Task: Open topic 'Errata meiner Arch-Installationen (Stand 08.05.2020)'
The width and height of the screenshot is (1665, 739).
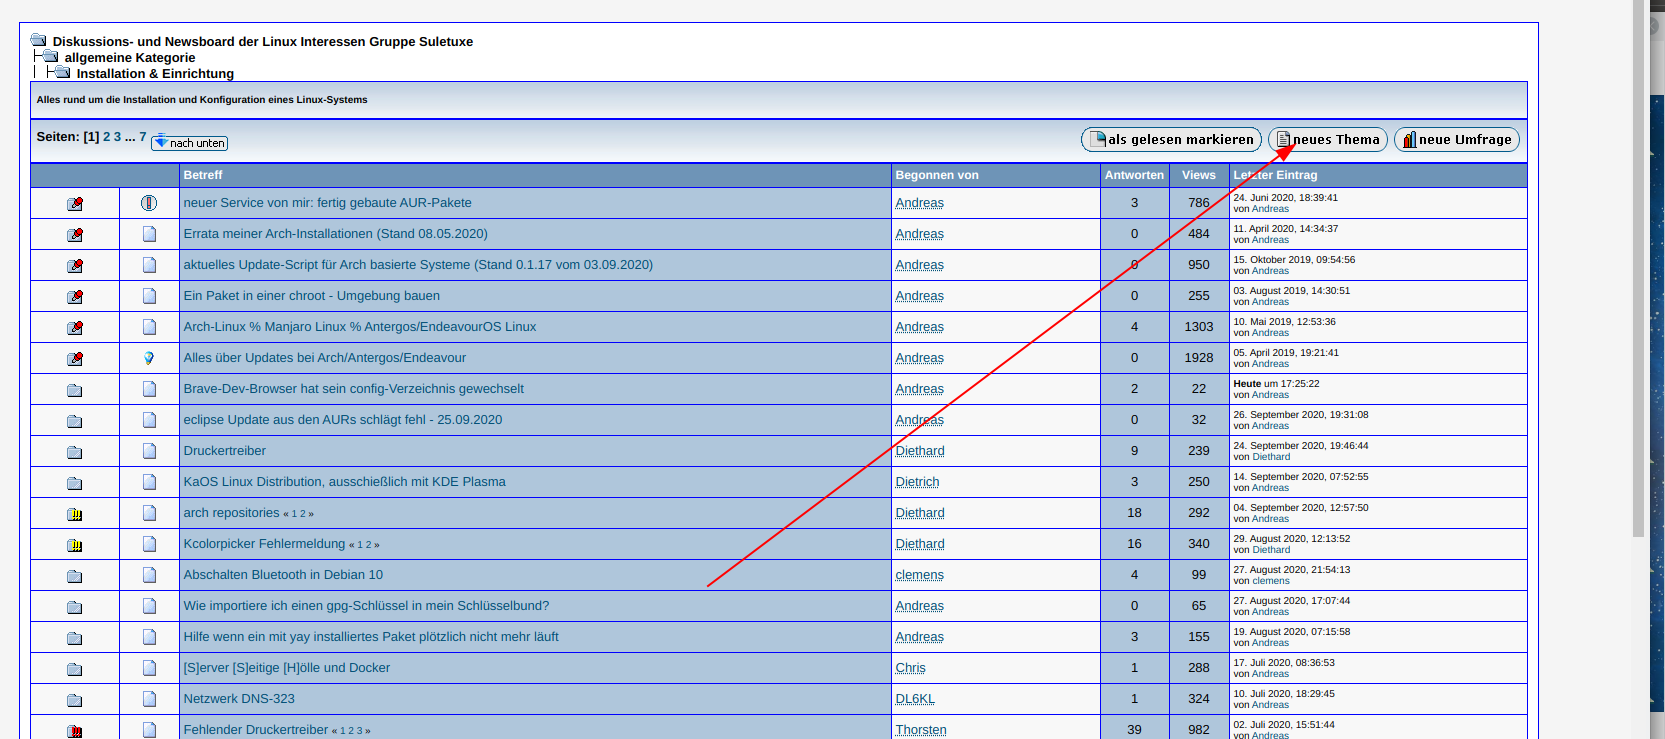Action: tap(336, 234)
